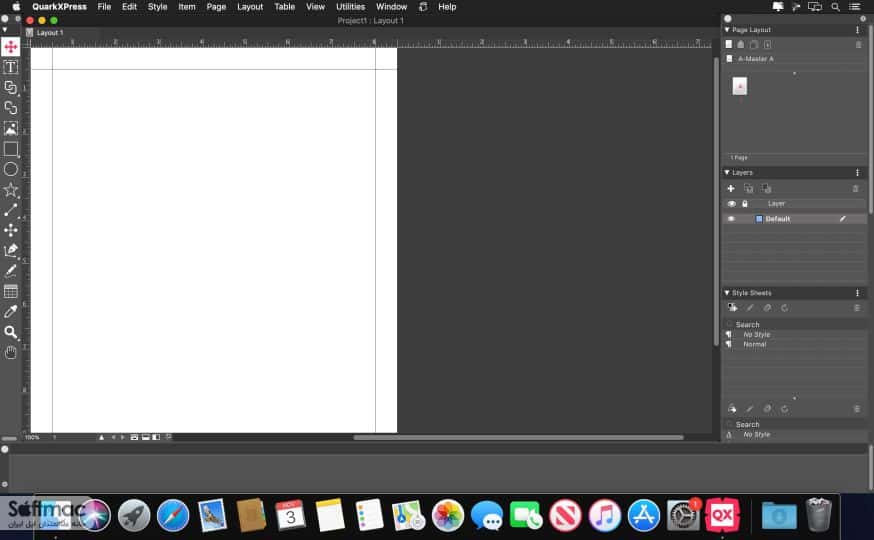Viewport: 874px width, 540px height.
Task: Open QuarkXPress from the Dock
Action: (722, 515)
